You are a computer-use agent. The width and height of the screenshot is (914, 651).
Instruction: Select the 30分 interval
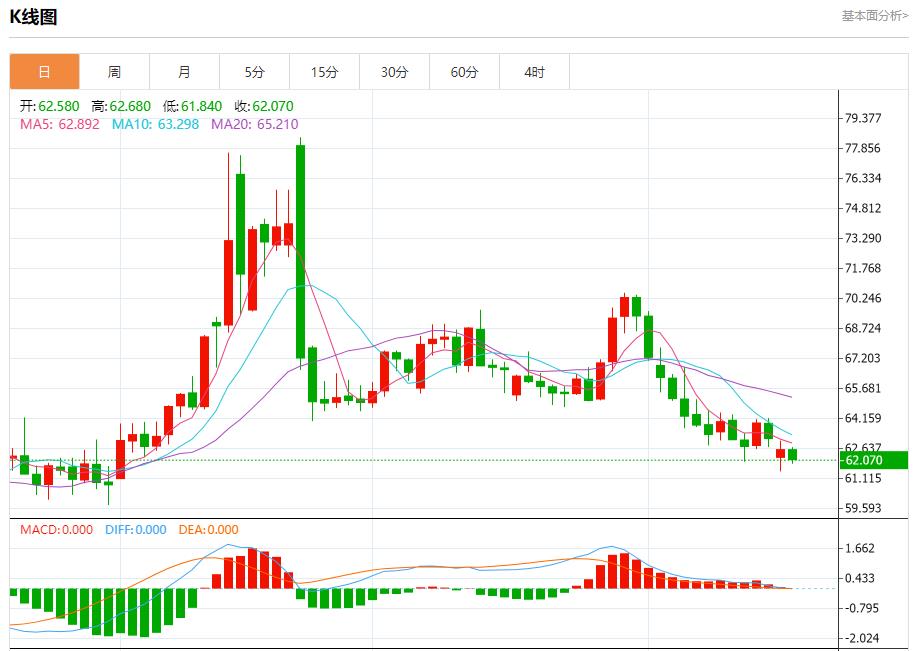pyautogui.click(x=394, y=71)
